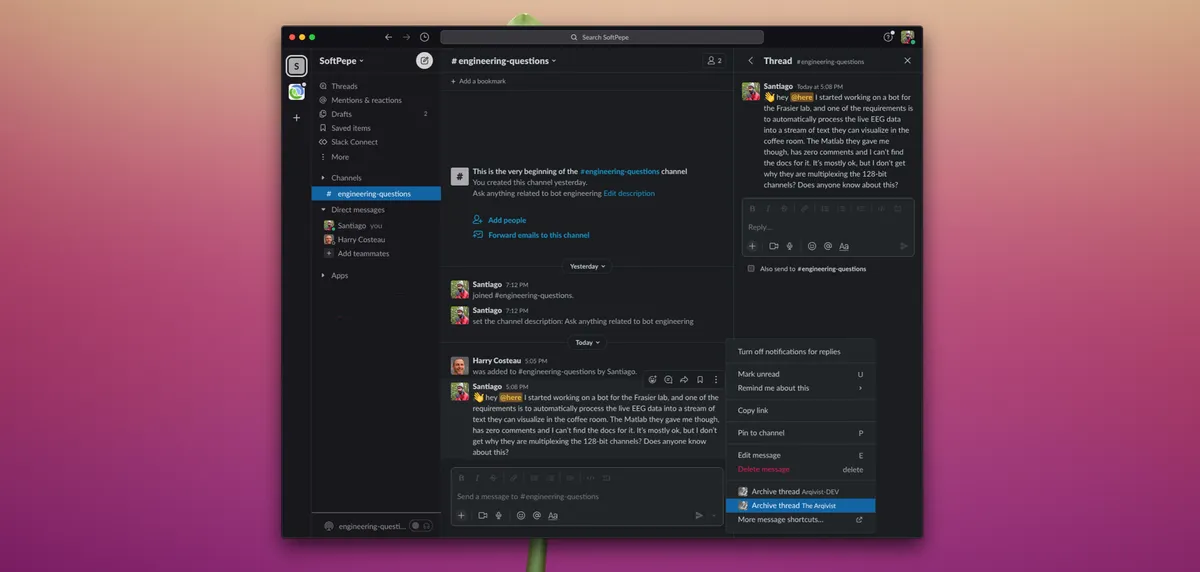Choose Mark unread from context menu
1200x572 pixels.
(800, 374)
